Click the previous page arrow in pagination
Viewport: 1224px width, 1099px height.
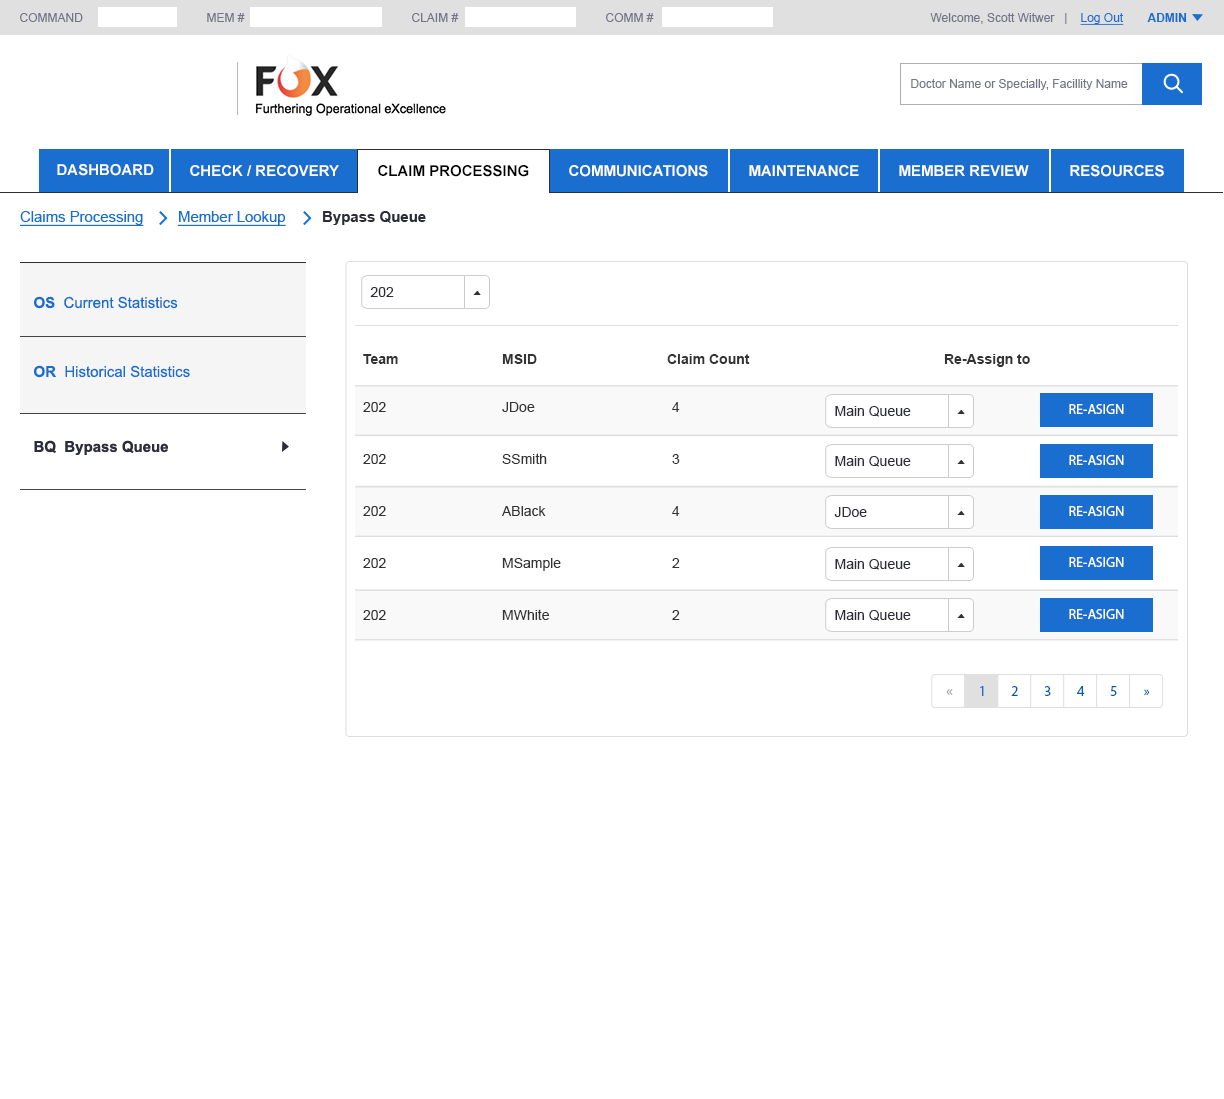[x=948, y=691]
